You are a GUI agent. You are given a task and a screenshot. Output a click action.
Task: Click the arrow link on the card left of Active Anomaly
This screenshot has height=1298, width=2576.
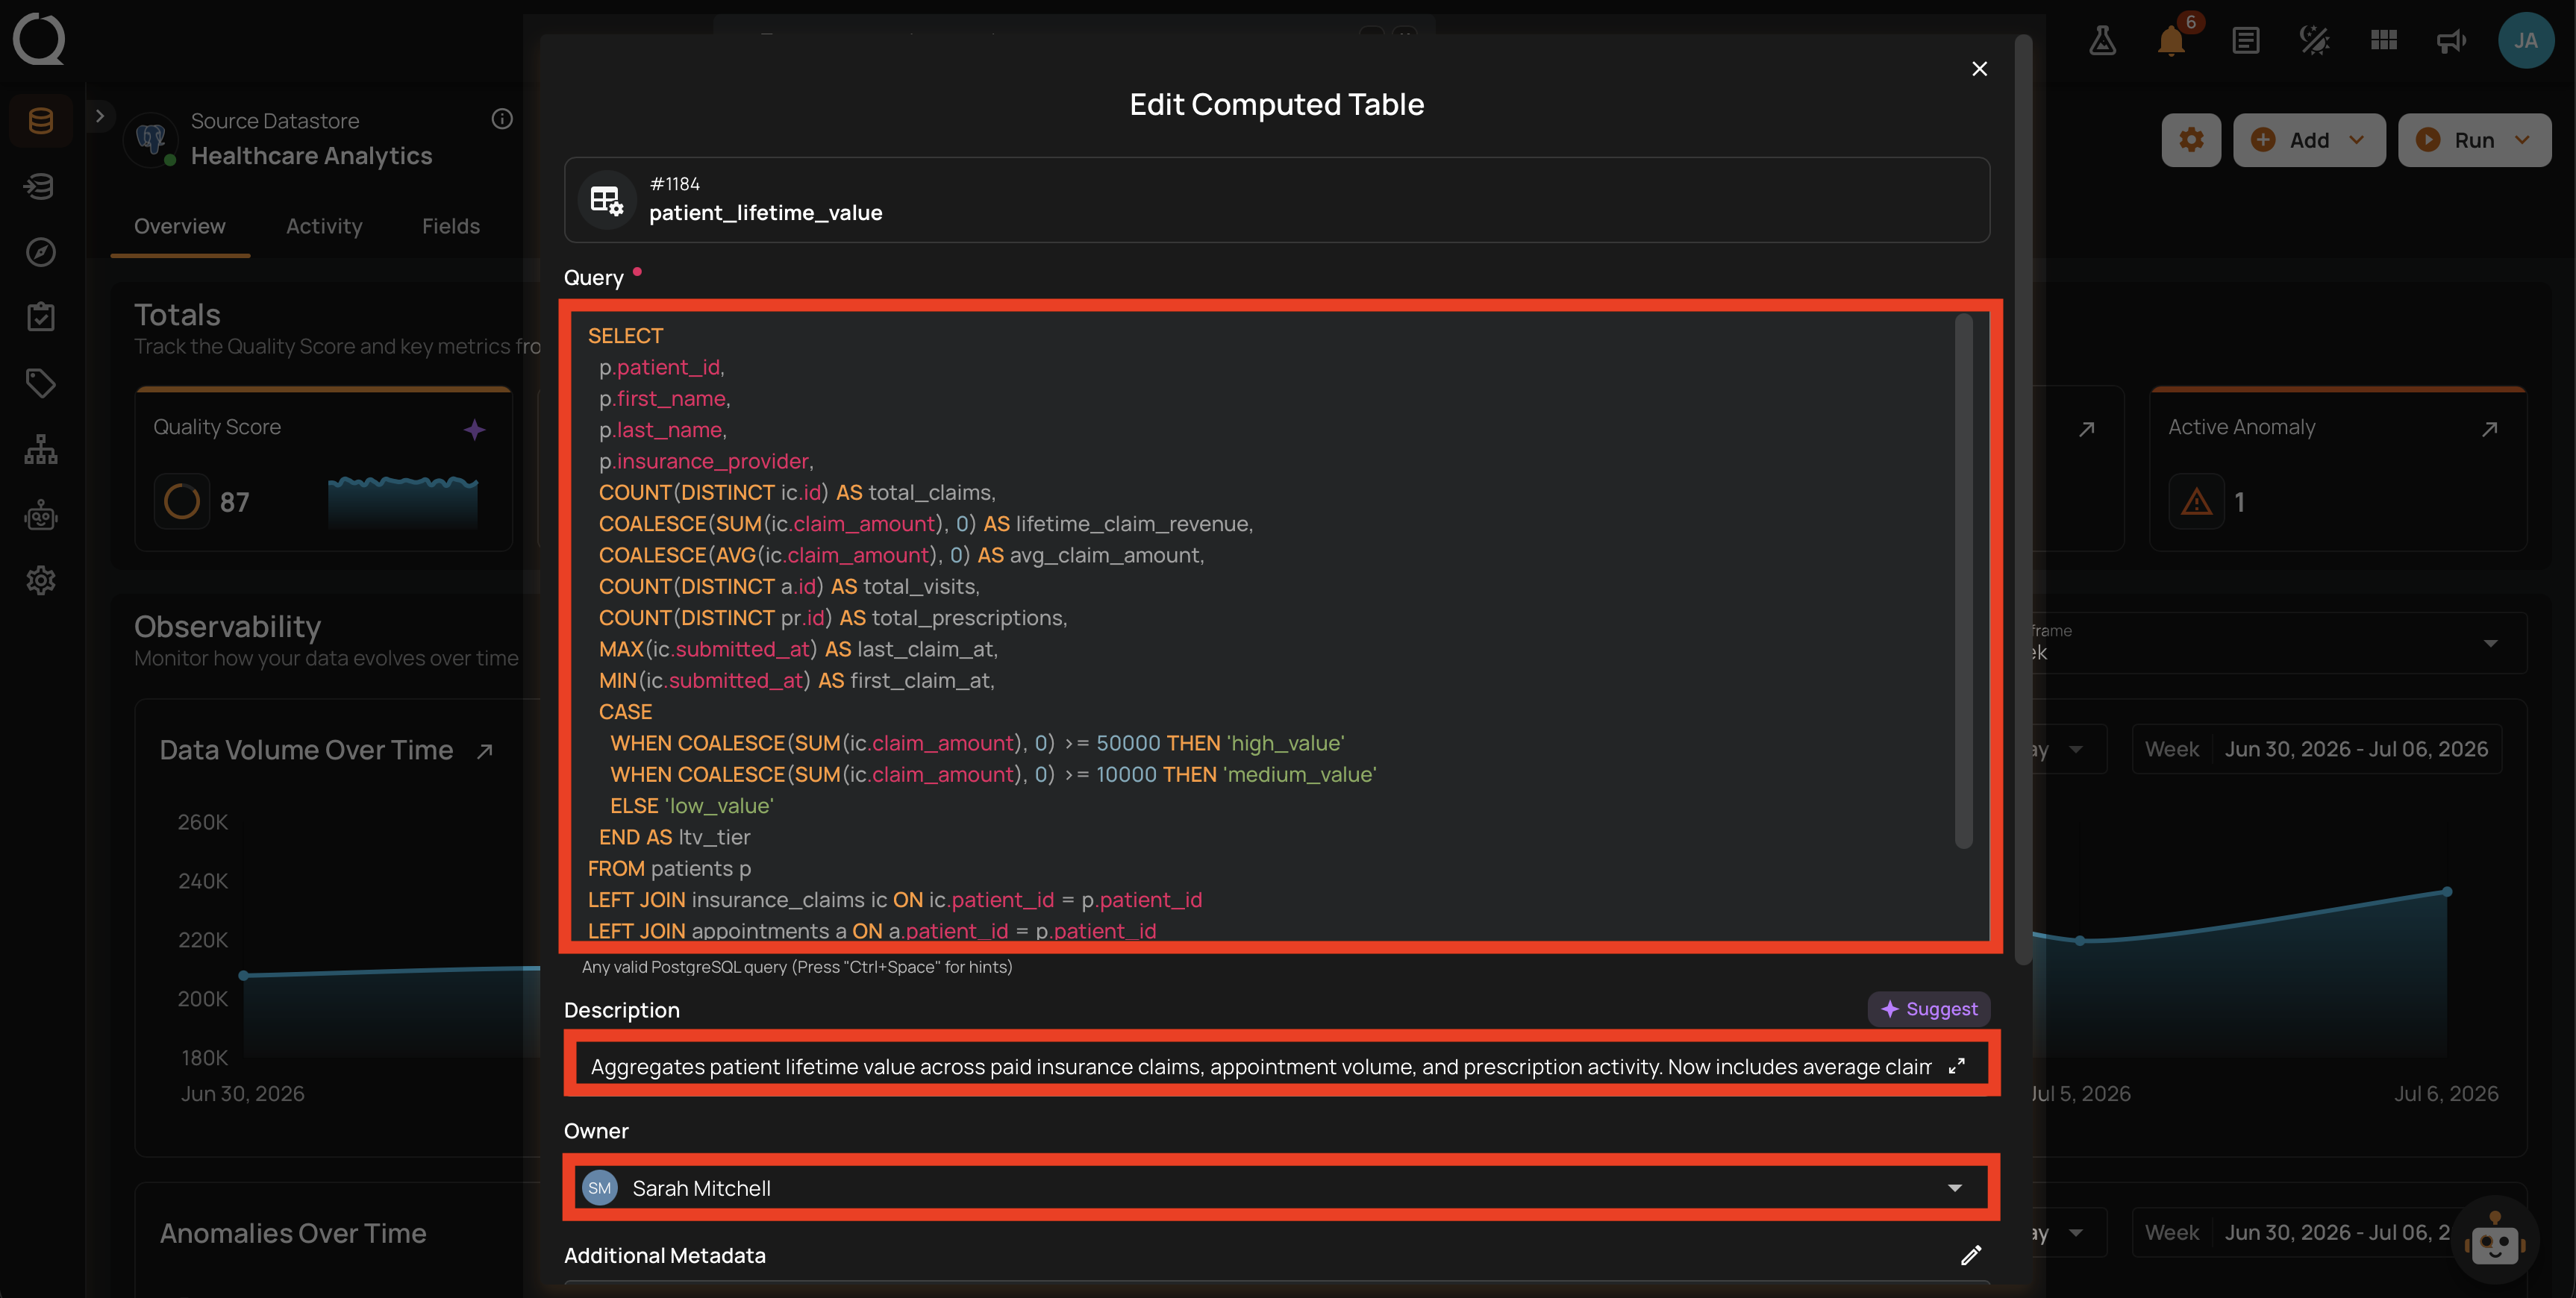2087,429
